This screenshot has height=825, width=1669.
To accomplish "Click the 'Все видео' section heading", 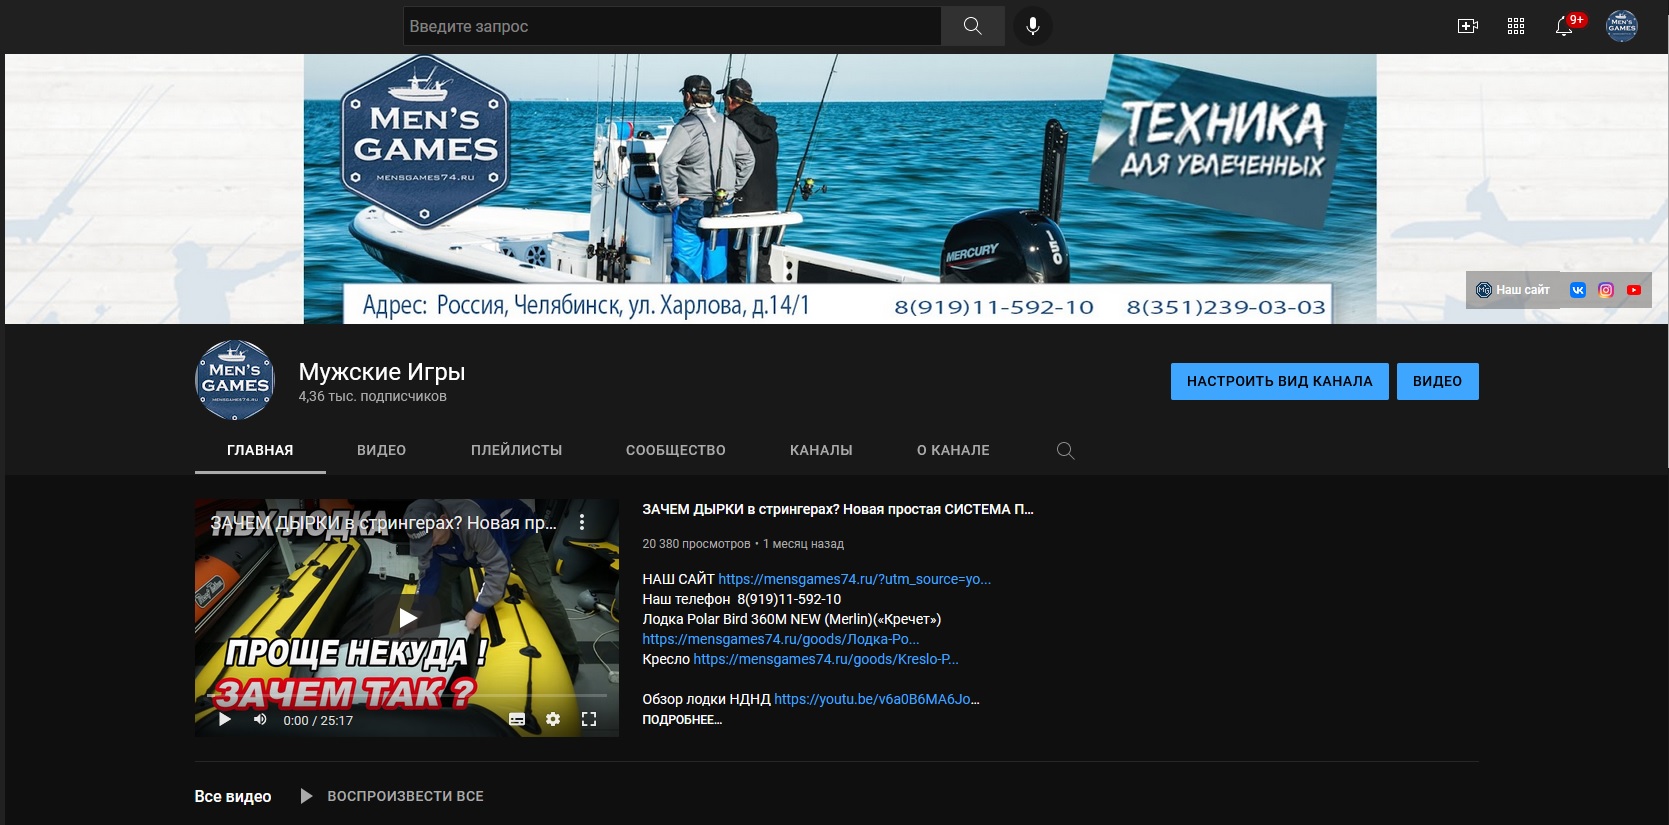I will pyautogui.click(x=233, y=796).
